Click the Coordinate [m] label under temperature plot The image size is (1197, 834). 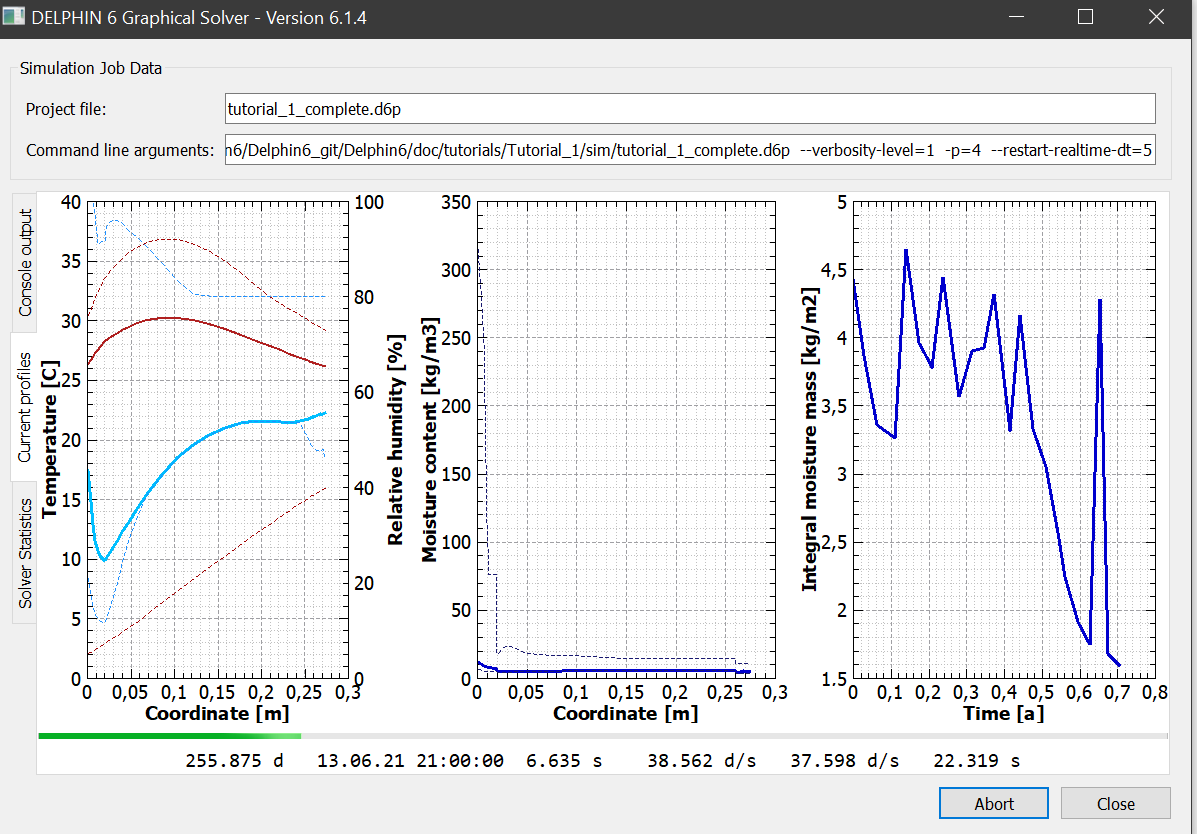(217, 713)
